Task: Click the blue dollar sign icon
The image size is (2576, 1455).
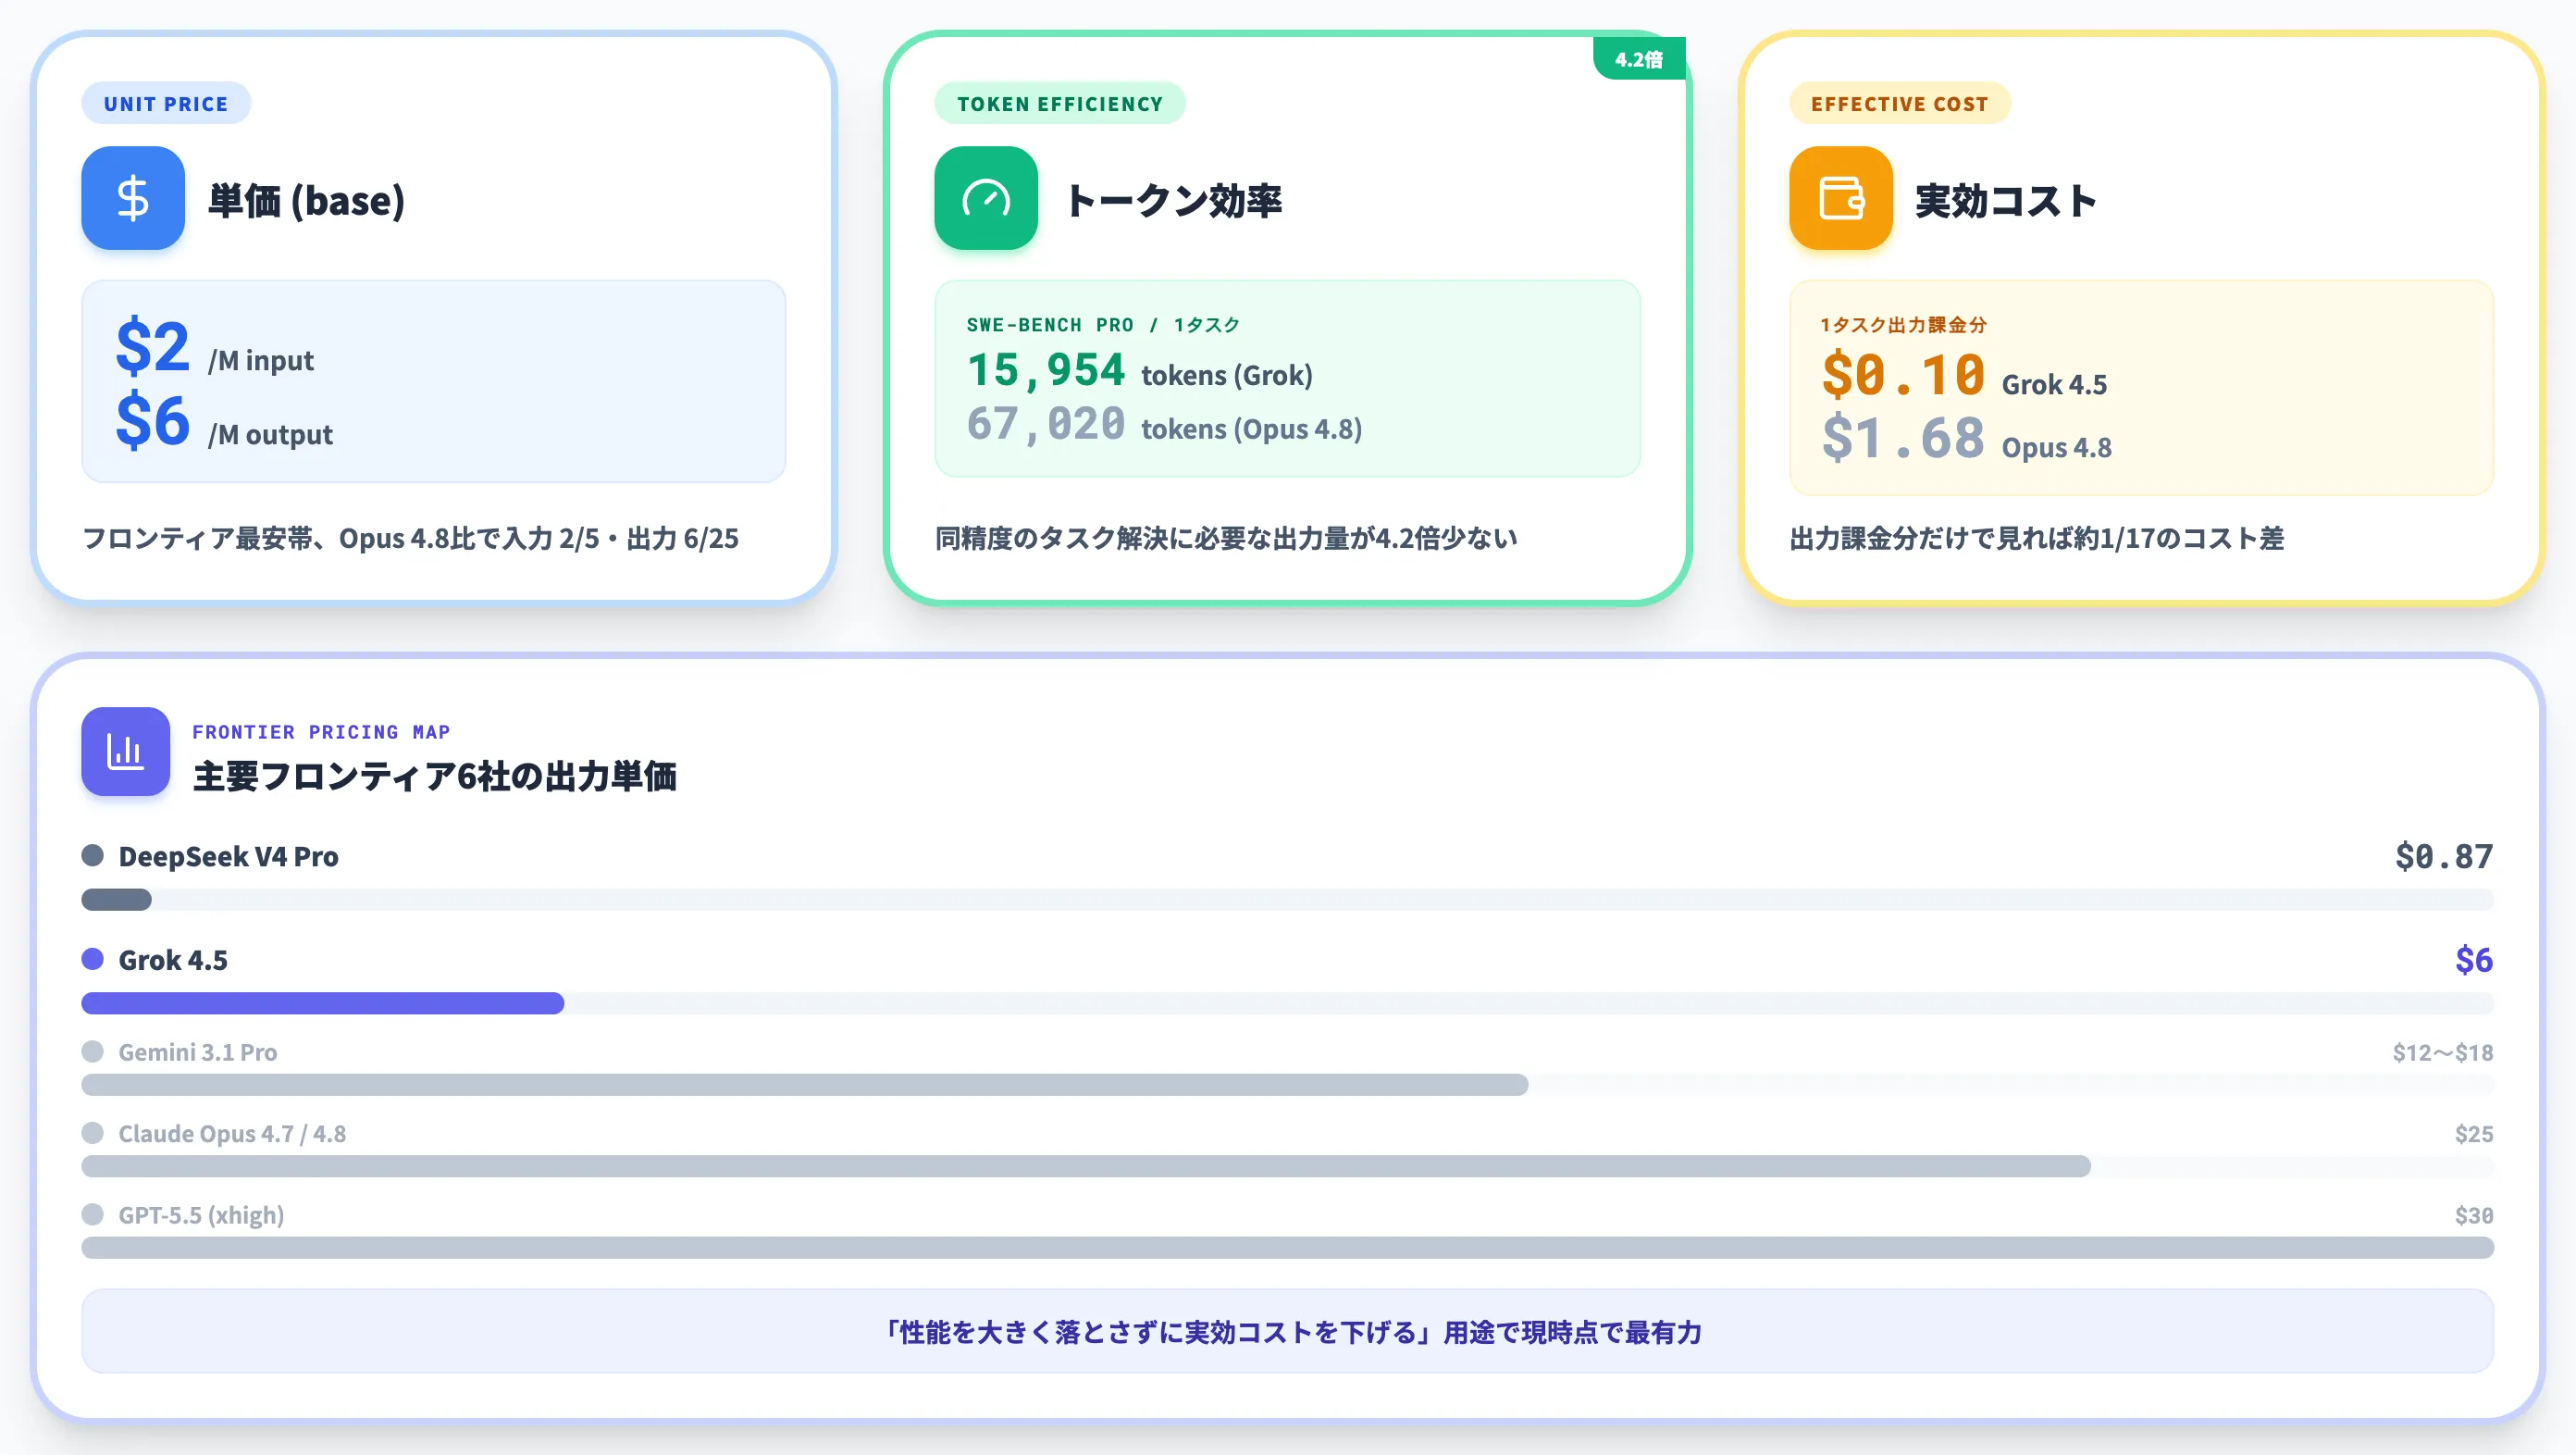Action: pos(133,198)
